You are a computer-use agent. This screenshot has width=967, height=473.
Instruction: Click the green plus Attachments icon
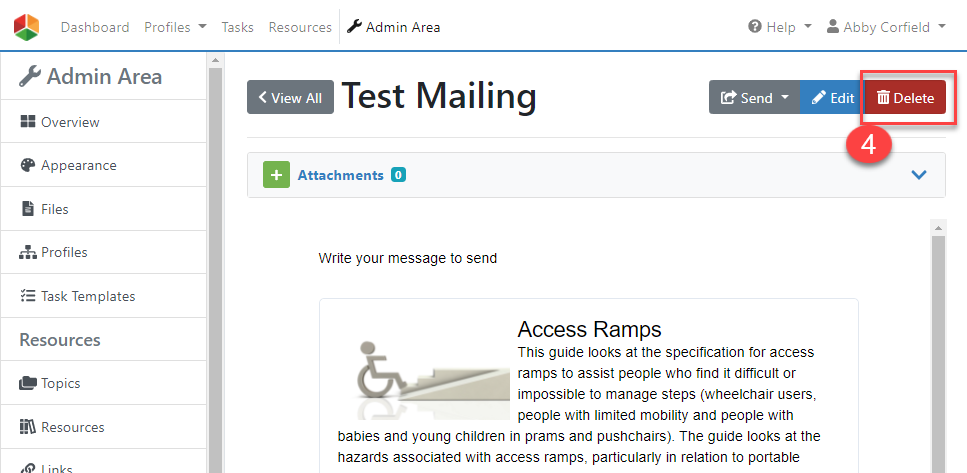[276, 175]
